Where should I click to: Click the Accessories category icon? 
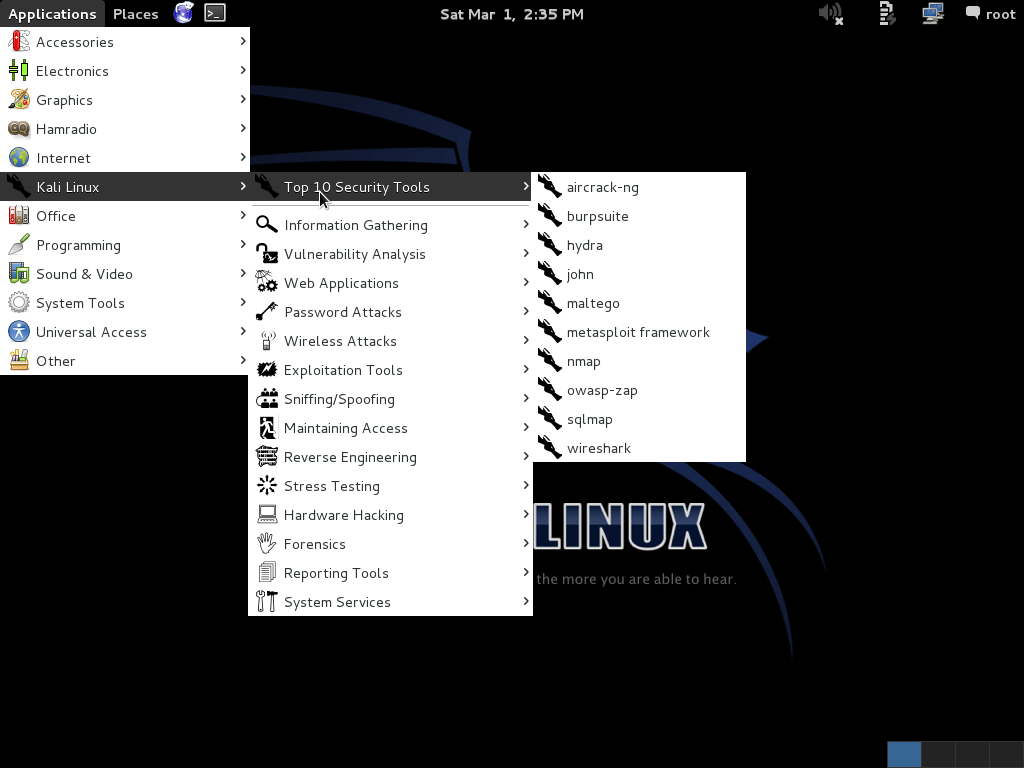[x=19, y=42]
